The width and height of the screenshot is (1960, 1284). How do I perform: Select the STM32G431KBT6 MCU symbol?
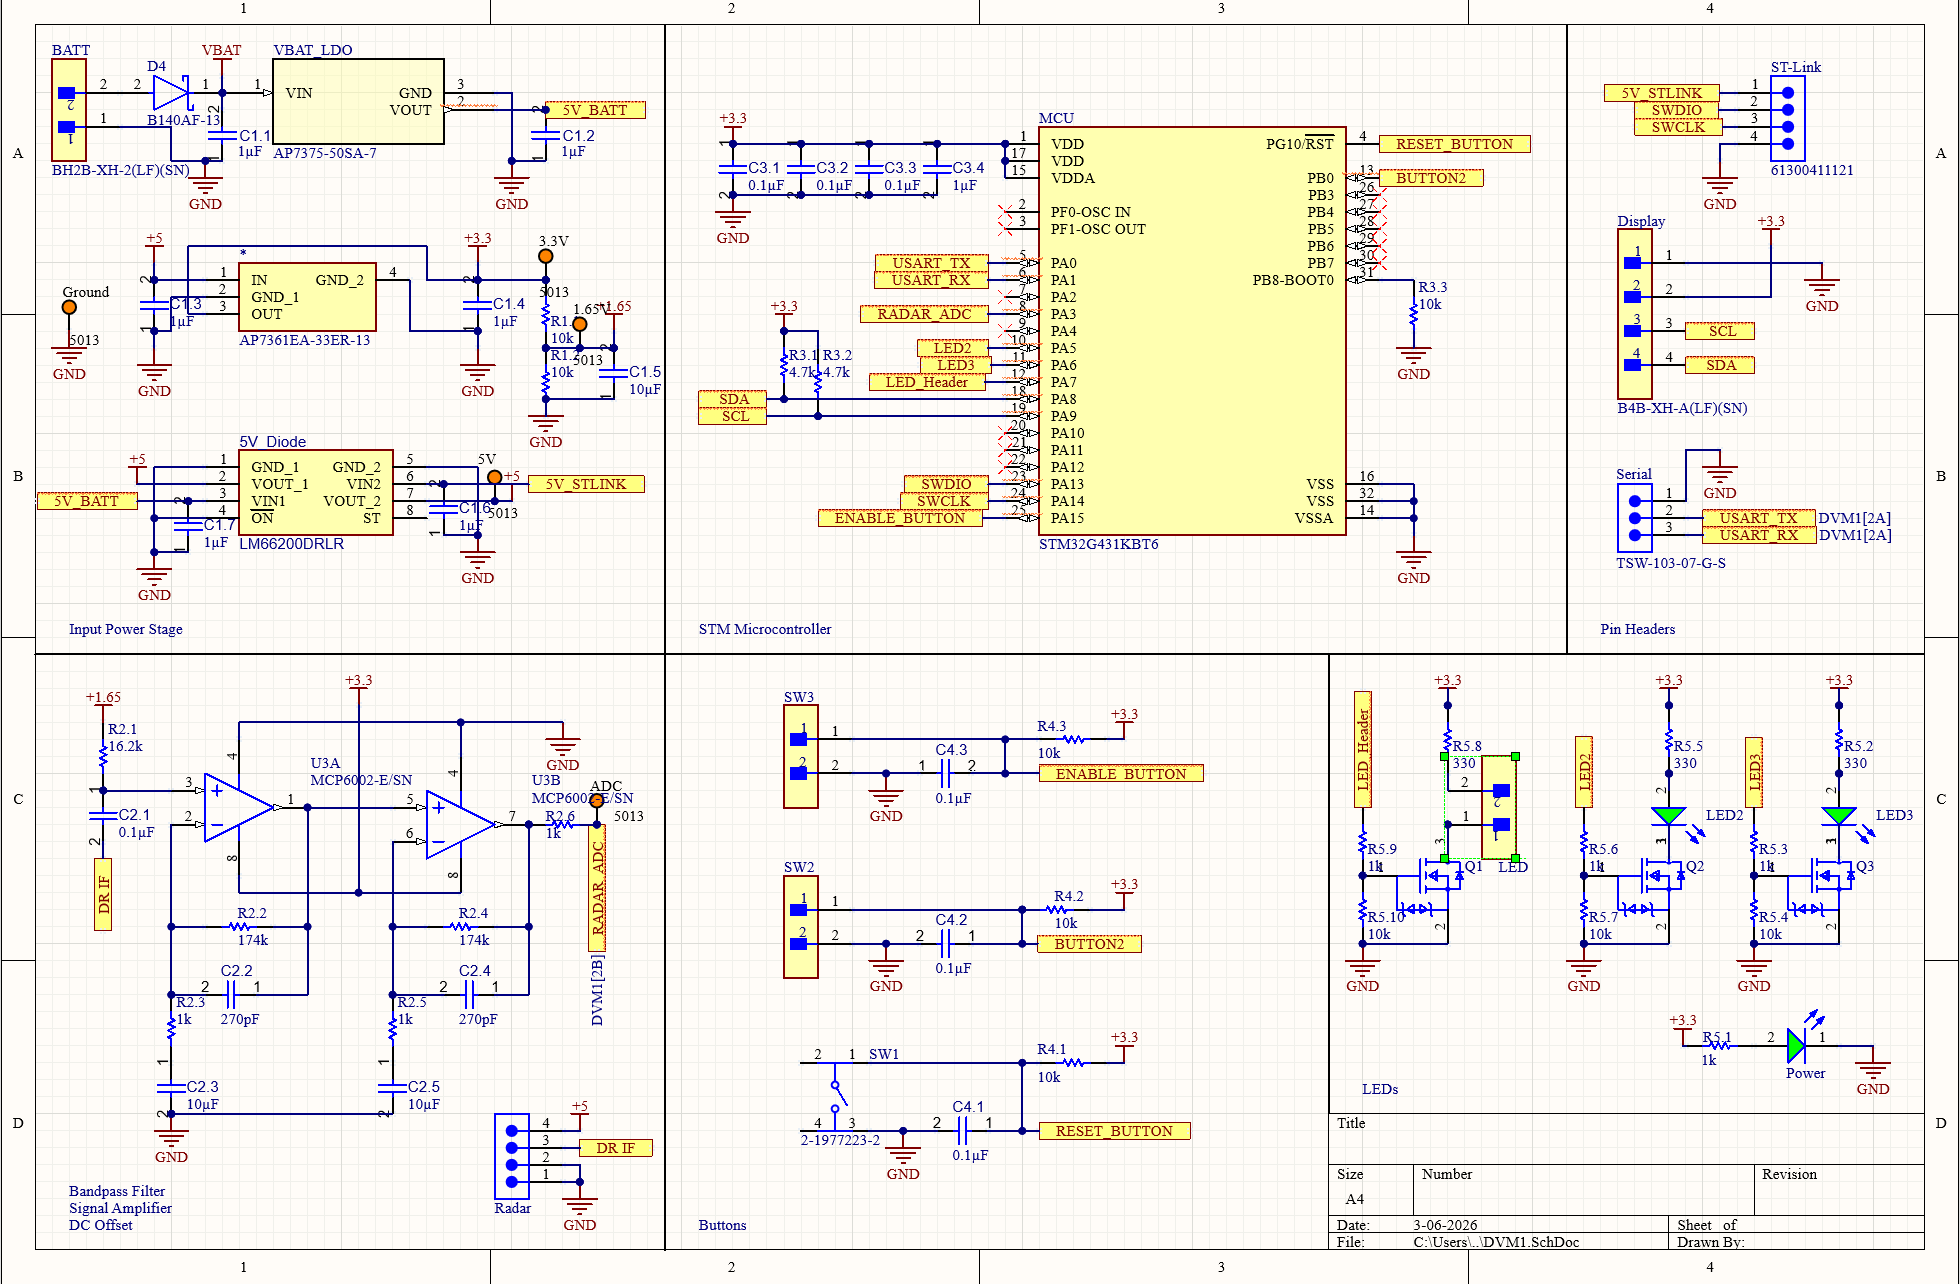point(1190,330)
